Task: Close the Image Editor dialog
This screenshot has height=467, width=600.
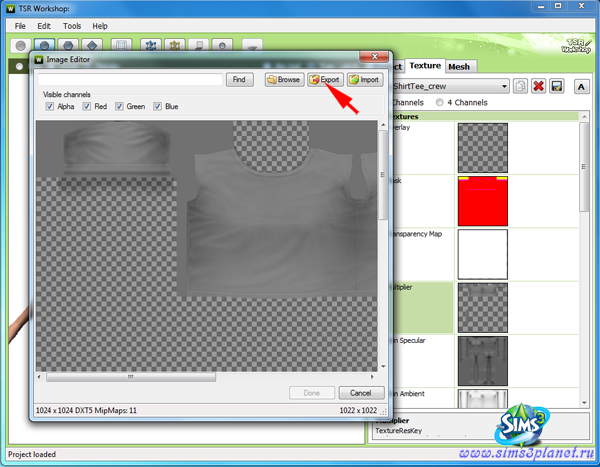Action: pyautogui.click(x=375, y=57)
